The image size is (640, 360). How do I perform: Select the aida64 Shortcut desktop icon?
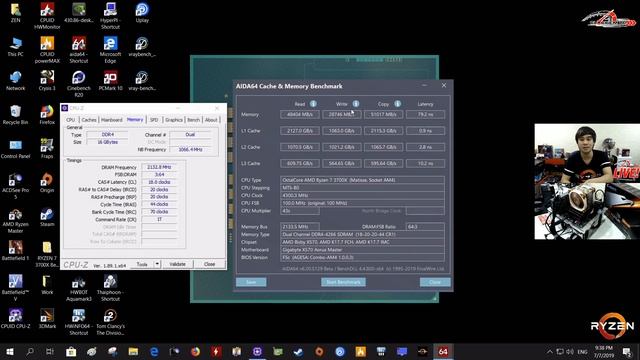pos(79,50)
